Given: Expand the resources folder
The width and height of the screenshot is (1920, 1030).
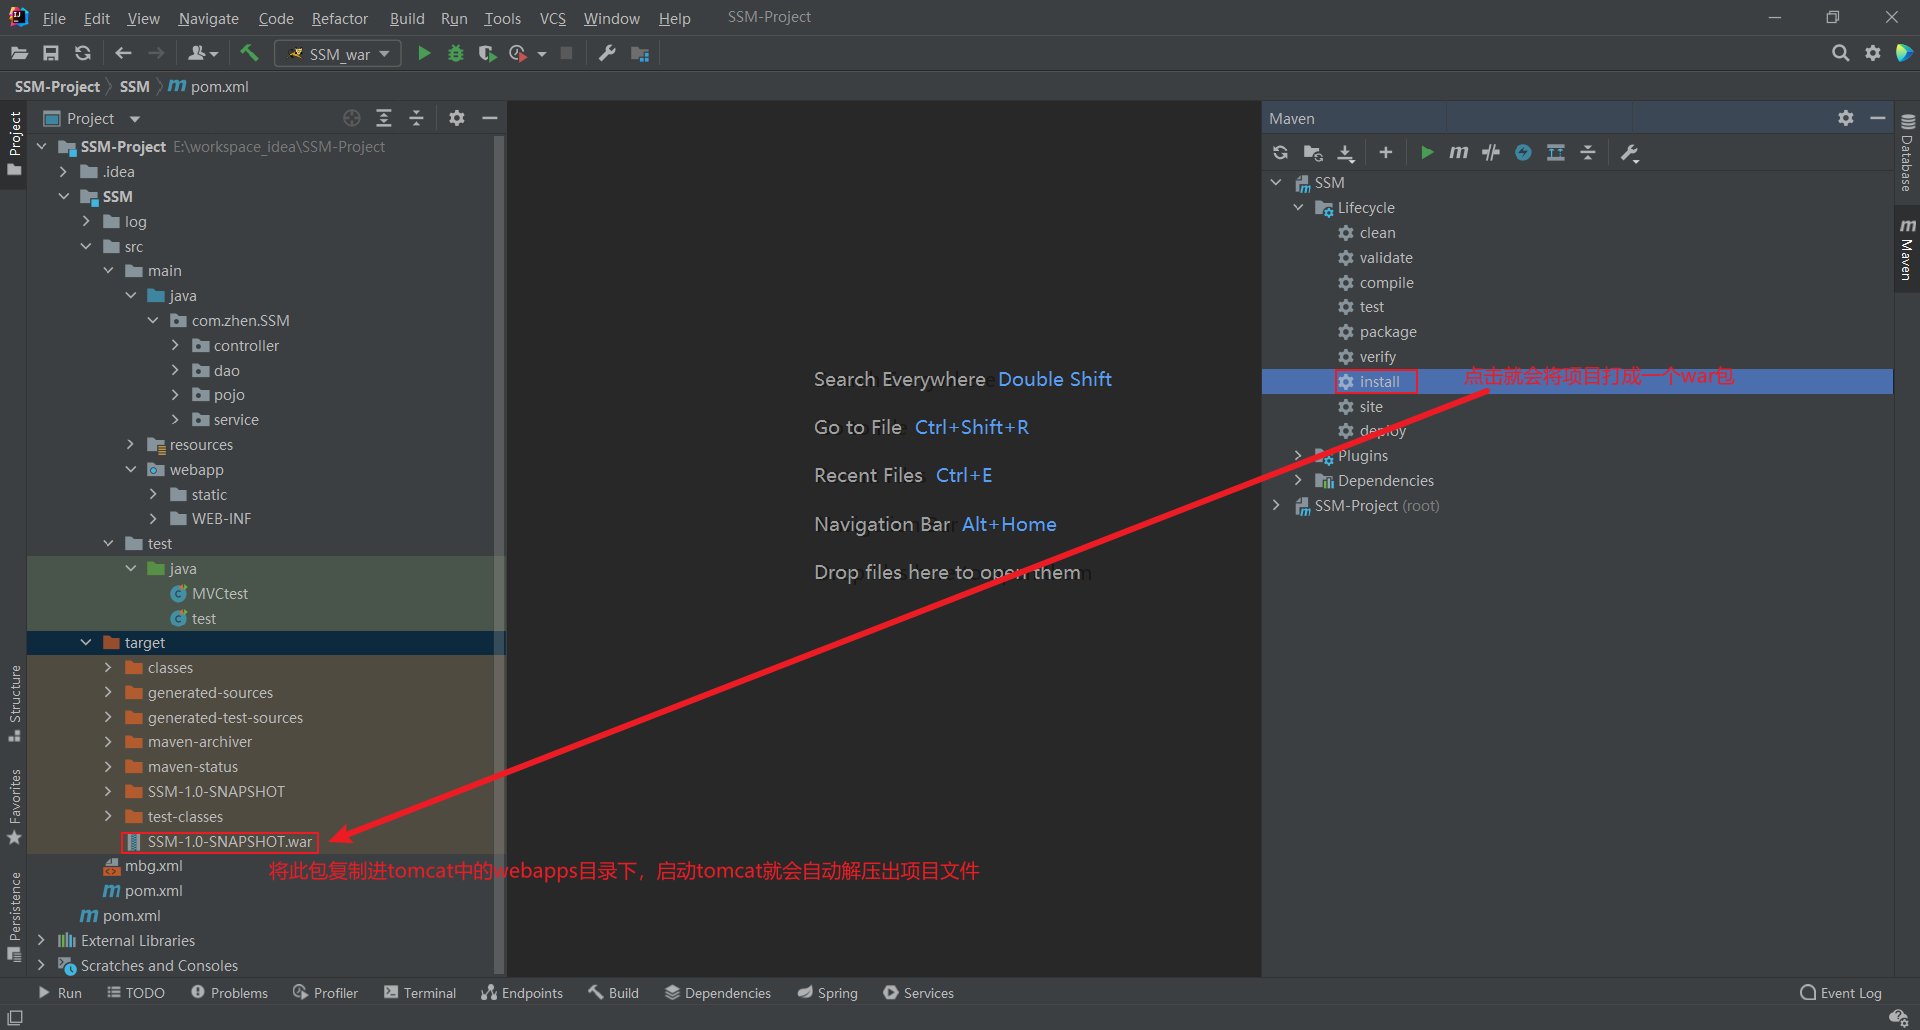Looking at the screenshot, I should [130, 444].
